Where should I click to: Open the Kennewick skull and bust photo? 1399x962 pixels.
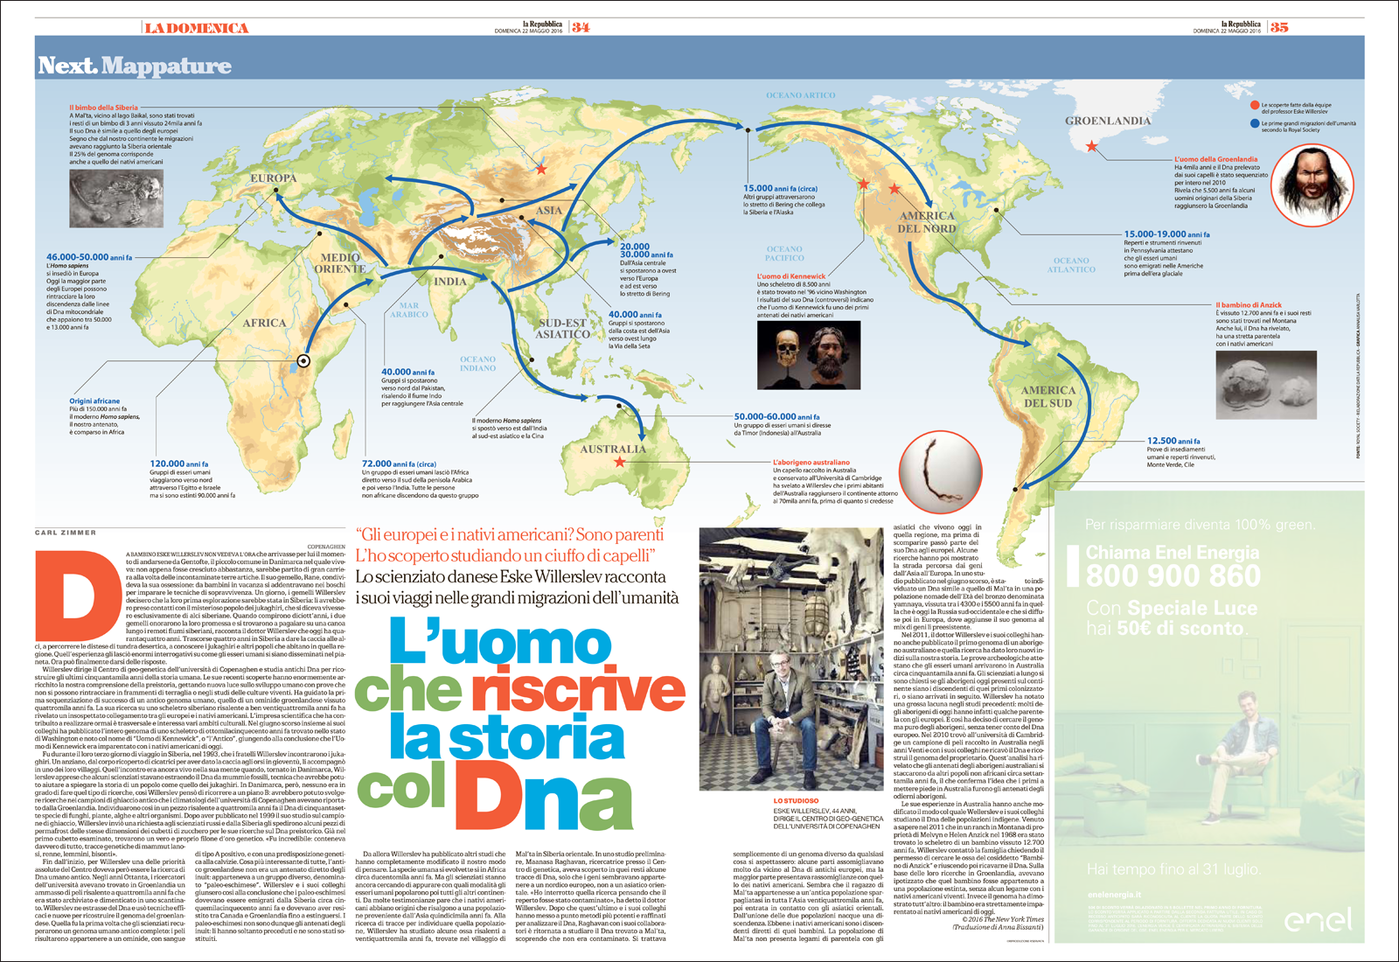click(x=809, y=355)
